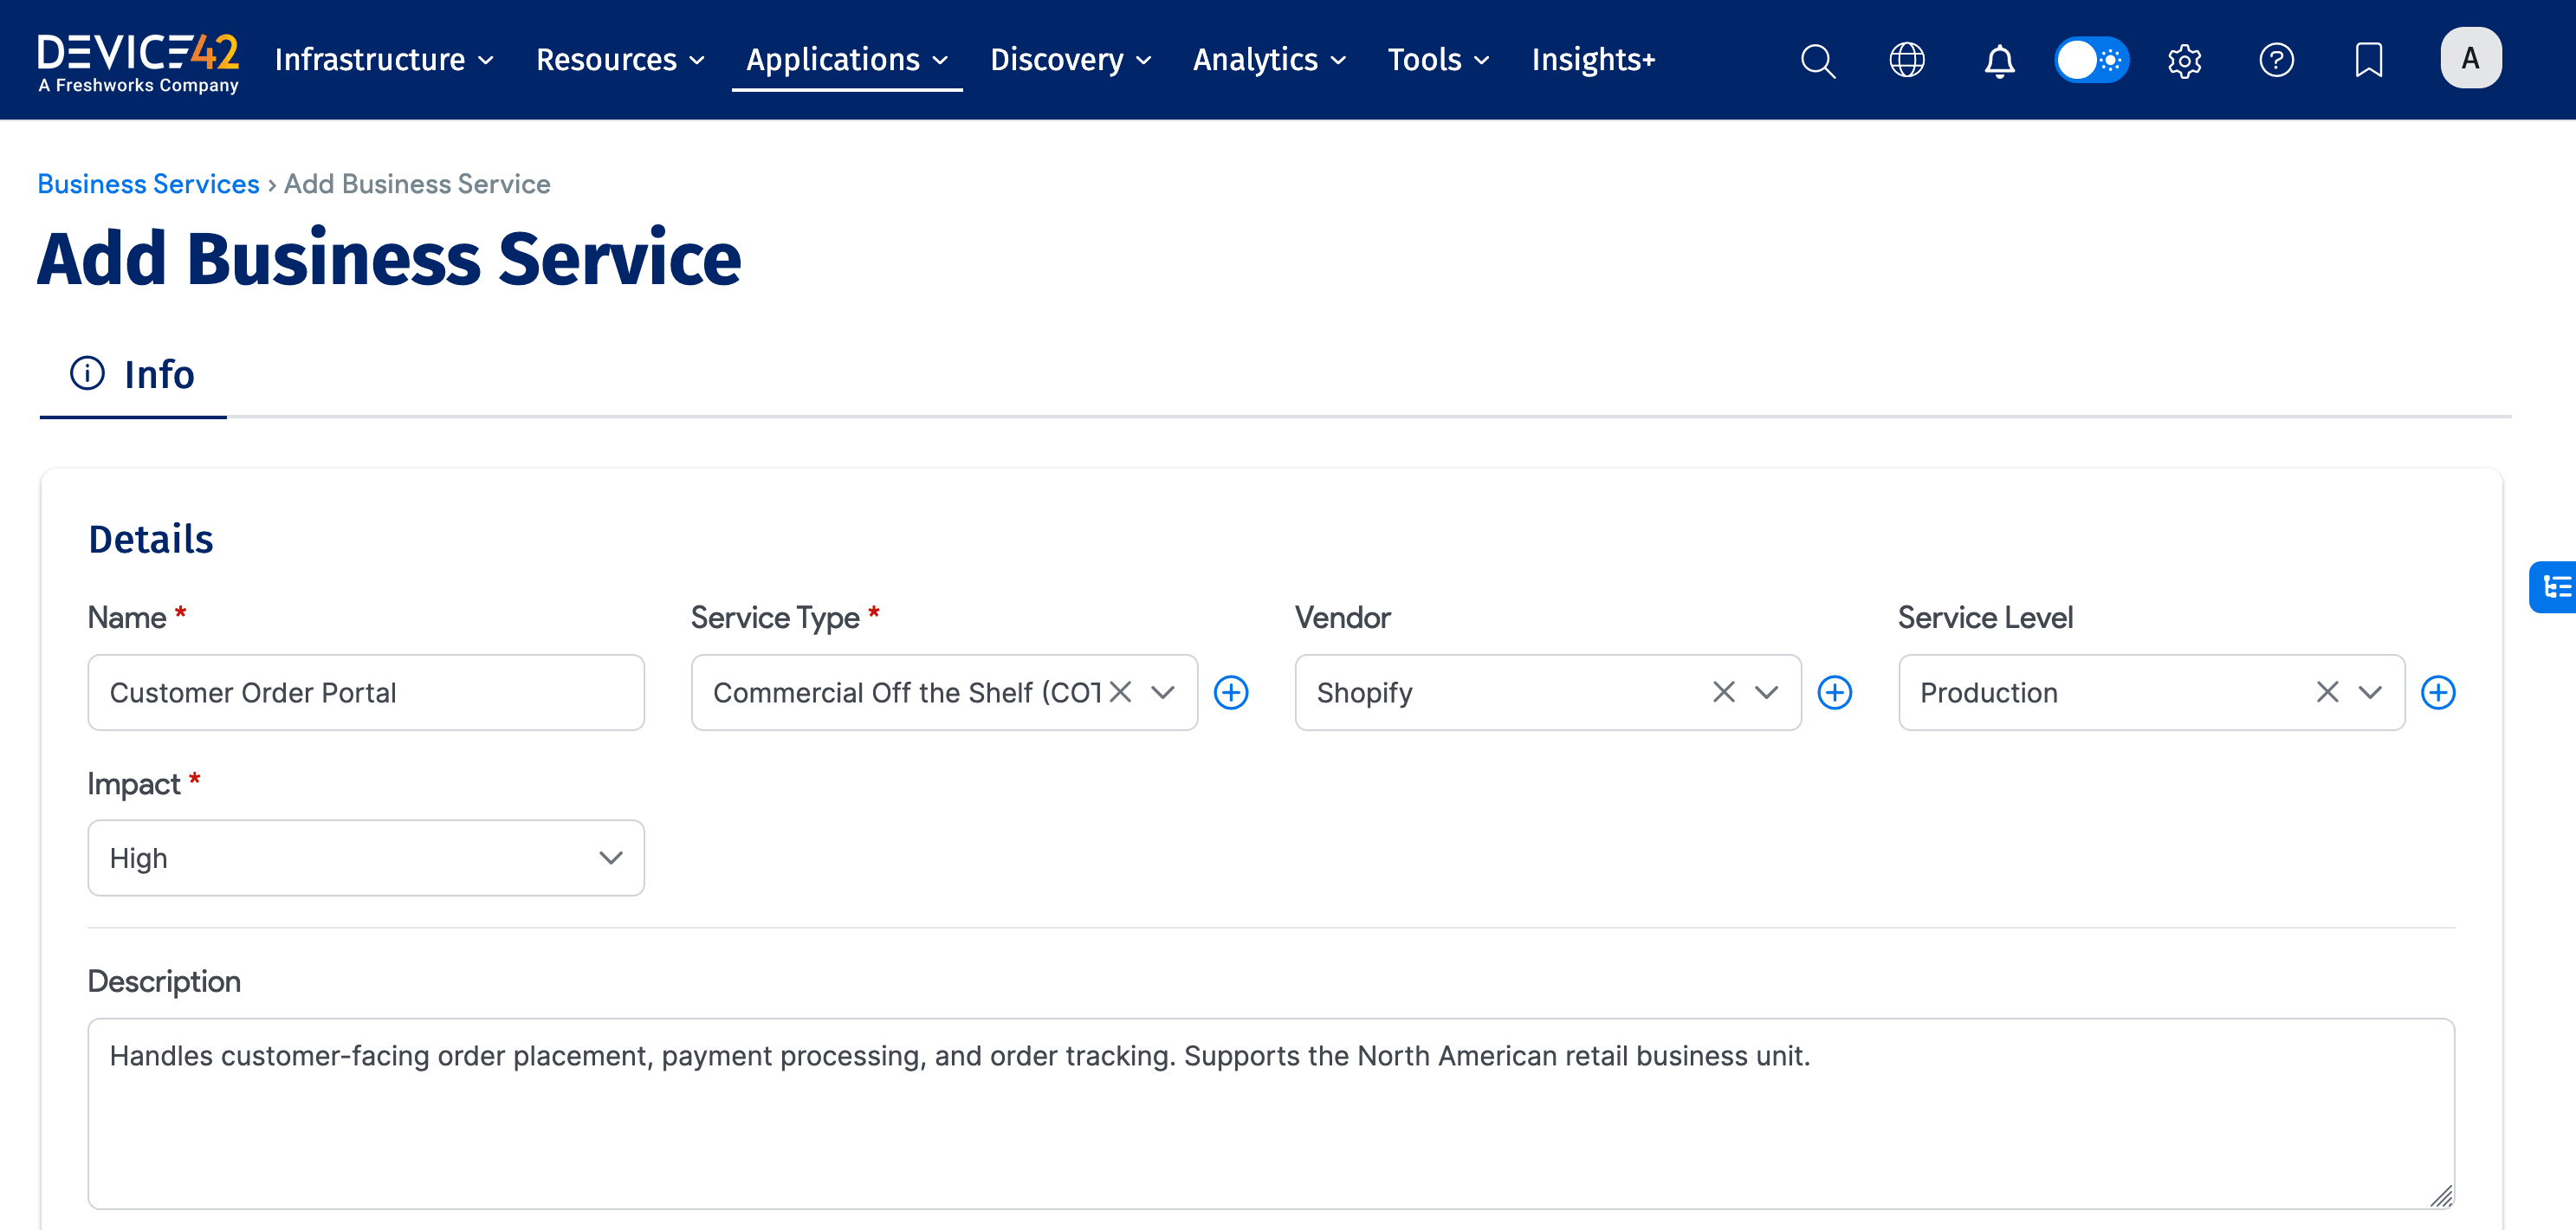This screenshot has height=1230, width=2576.
Task: Open the global search magnifier
Action: click(1818, 60)
